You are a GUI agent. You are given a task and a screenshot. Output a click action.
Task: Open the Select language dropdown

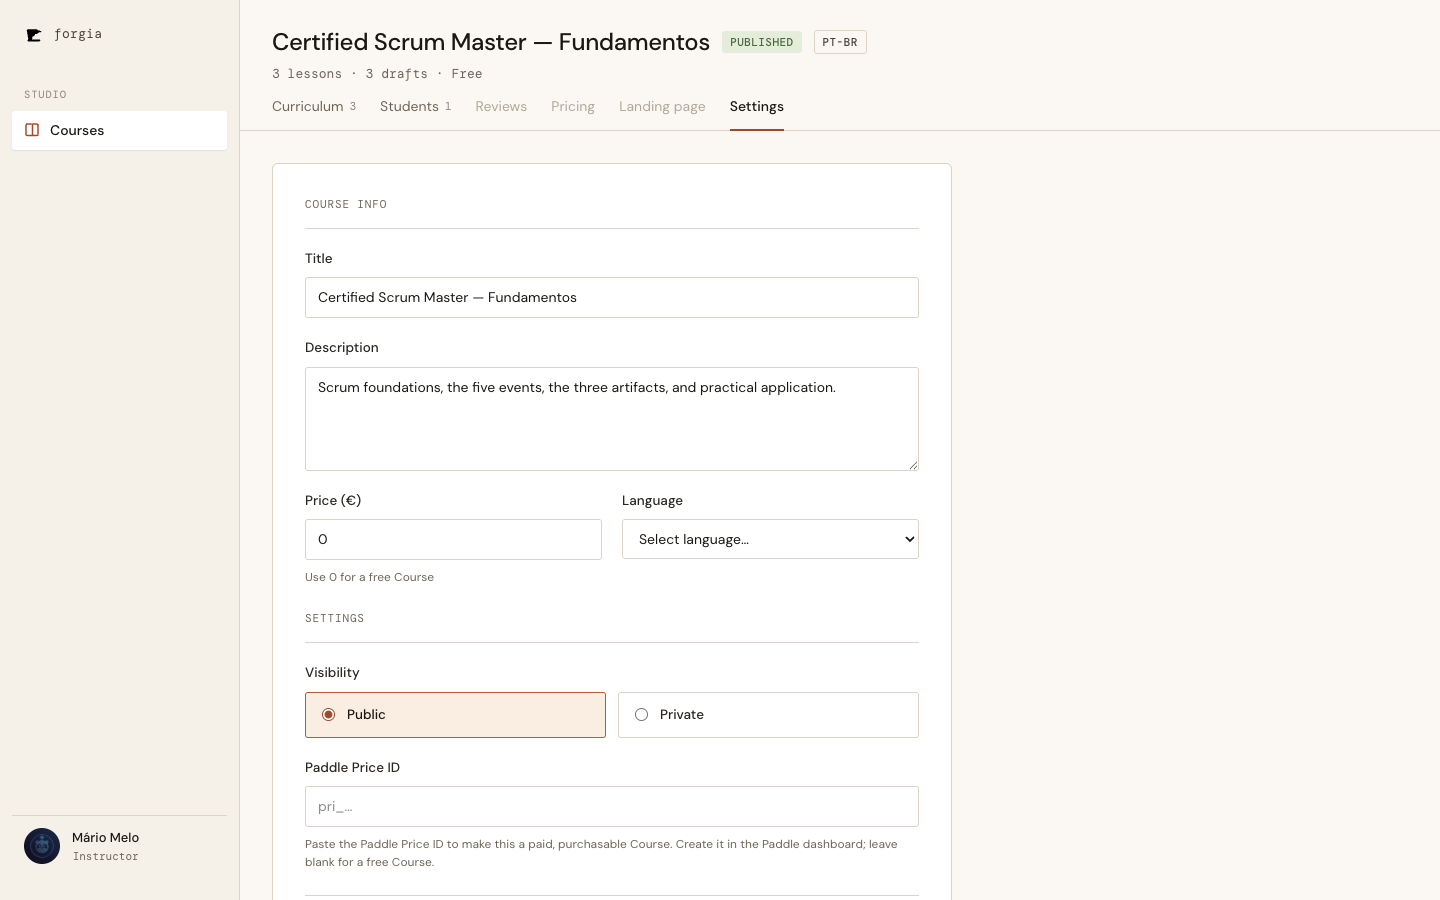point(770,539)
